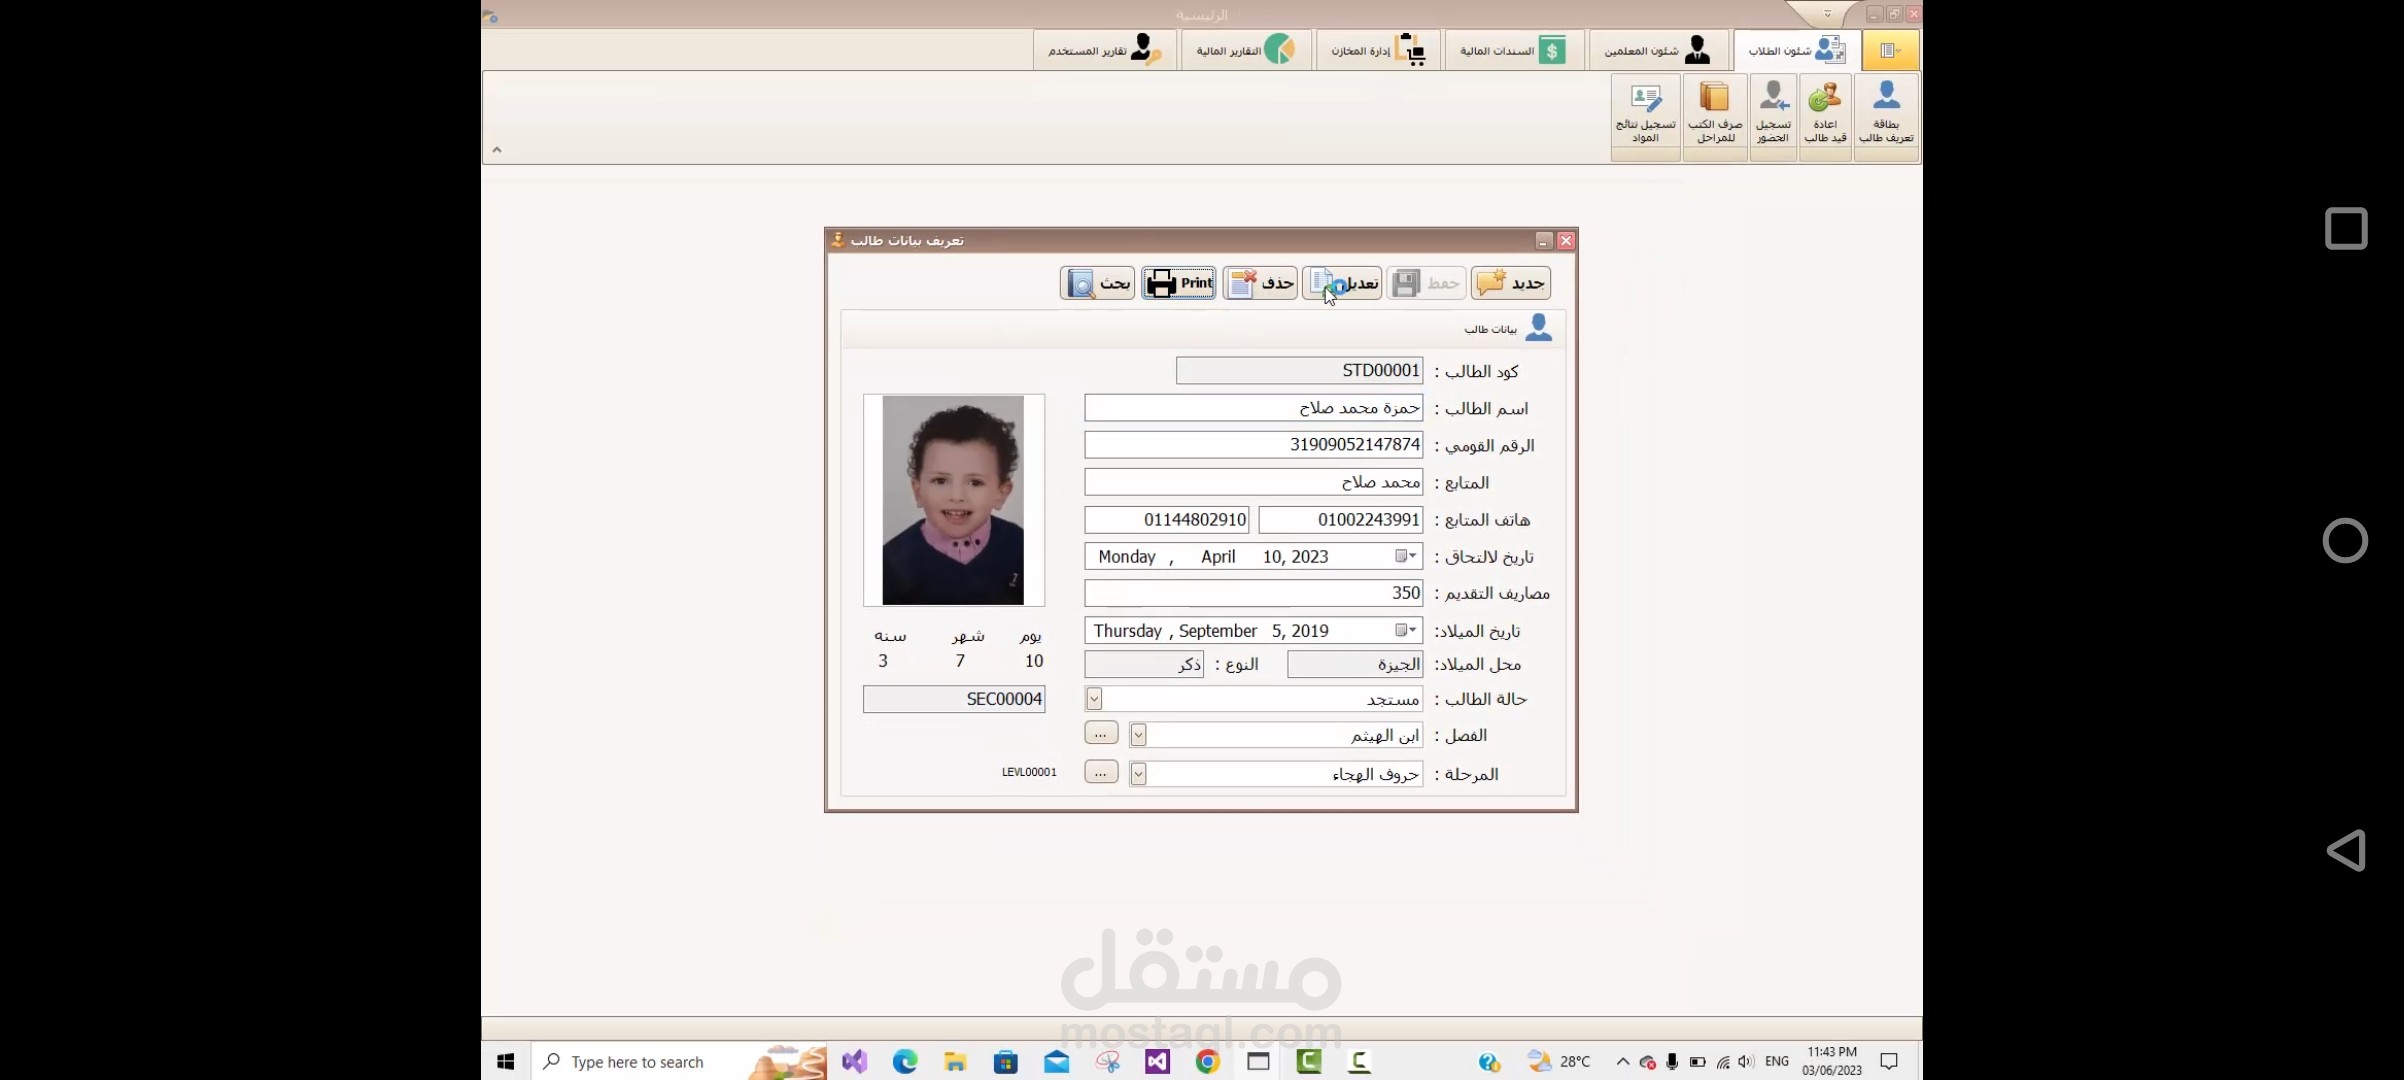Image resolution: width=2404 pixels, height=1080 pixels.
Task: Open Camtasia recorder icon in taskbar
Action: coord(1360,1062)
